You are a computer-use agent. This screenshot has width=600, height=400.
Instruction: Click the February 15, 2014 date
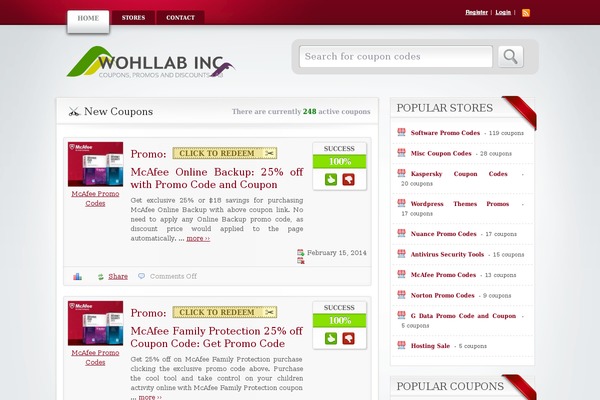pos(337,253)
